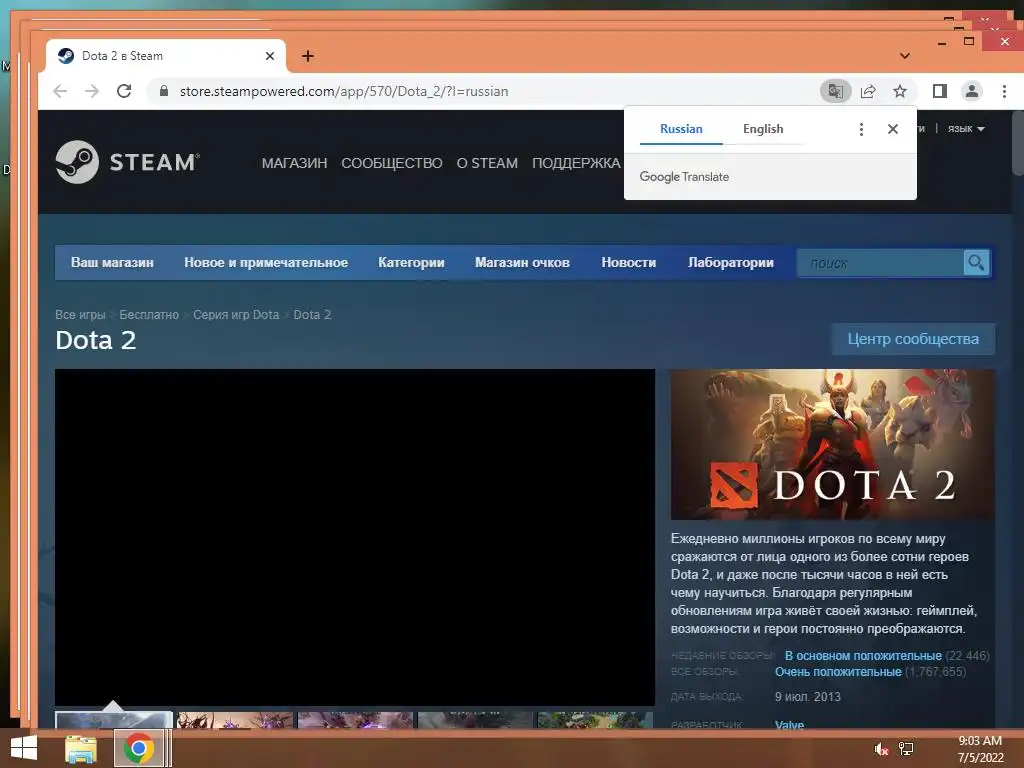Open File Explorer from taskbar
1024x768 pixels.
tap(81, 749)
